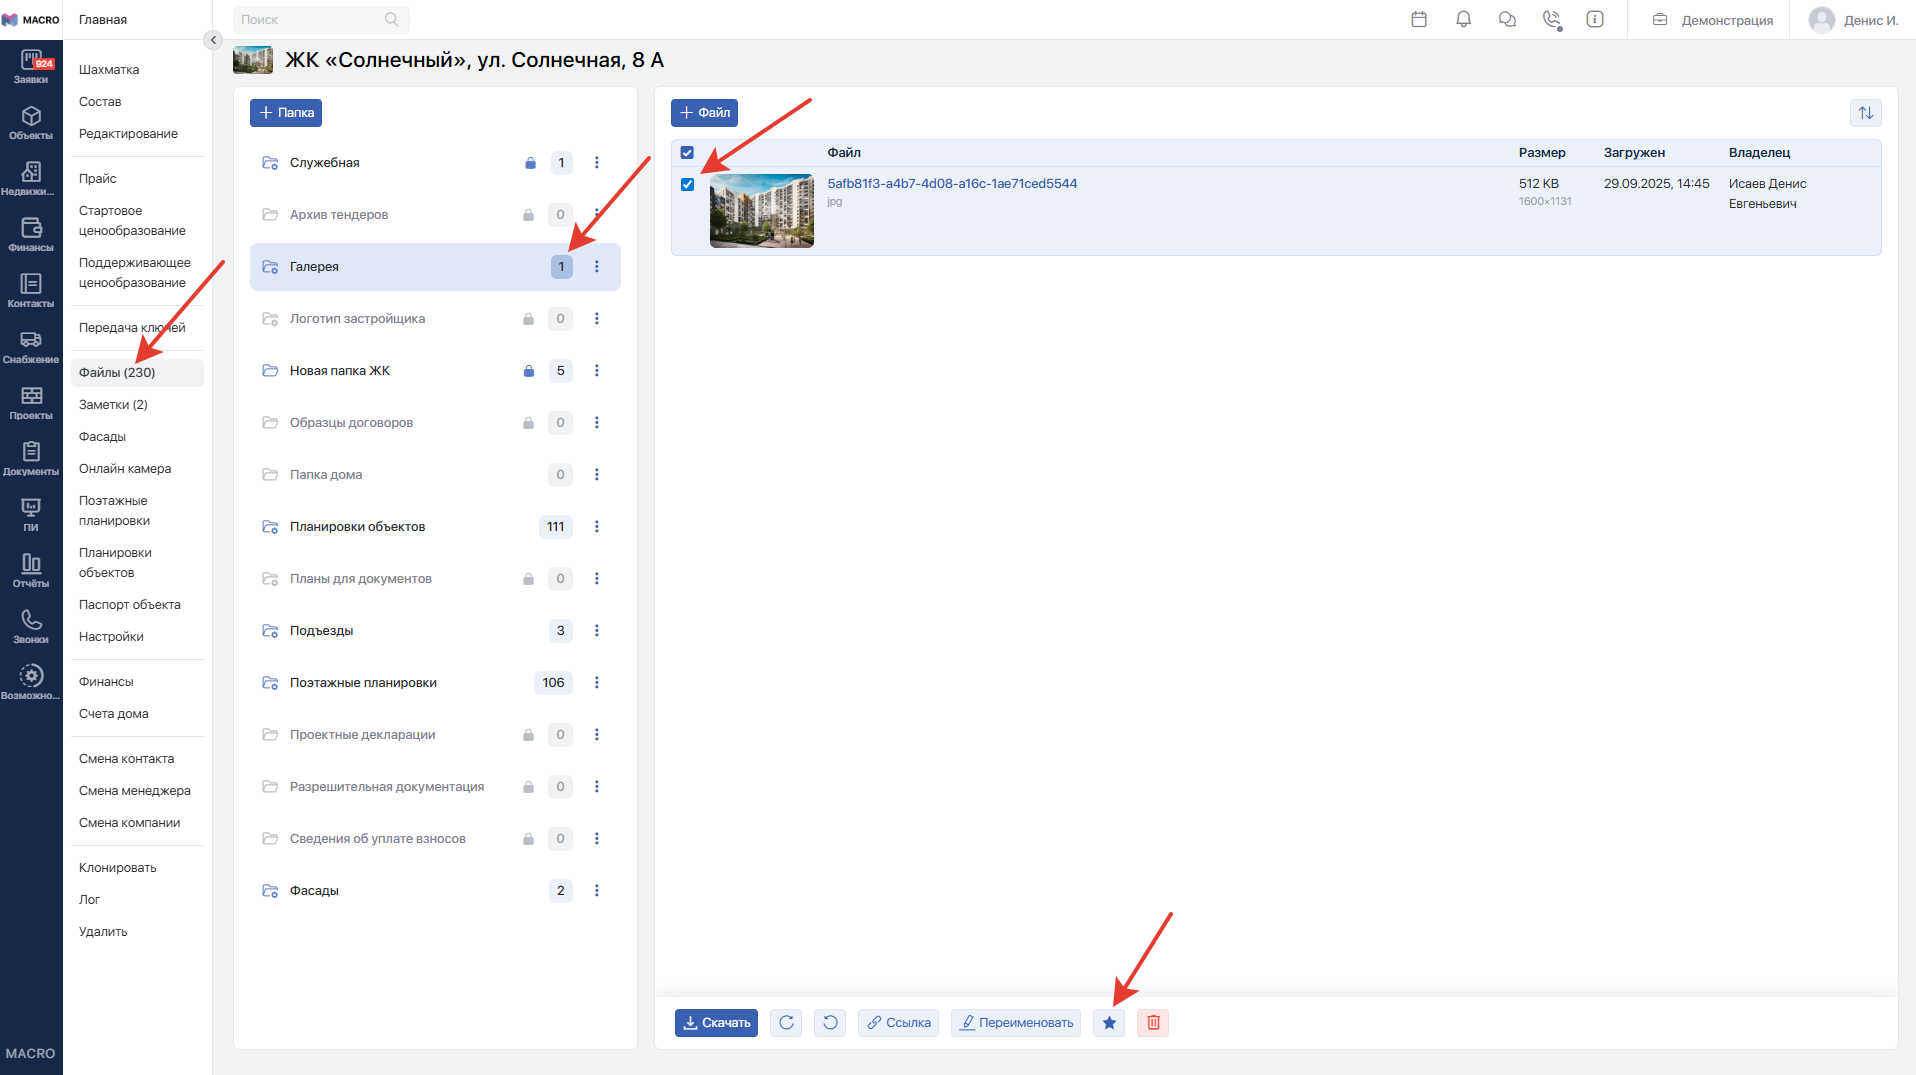Image resolution: width=1916 pixels, height=1075 pixels.
Task: Click the rotate clockwise icon
Action: point(786,1022)
